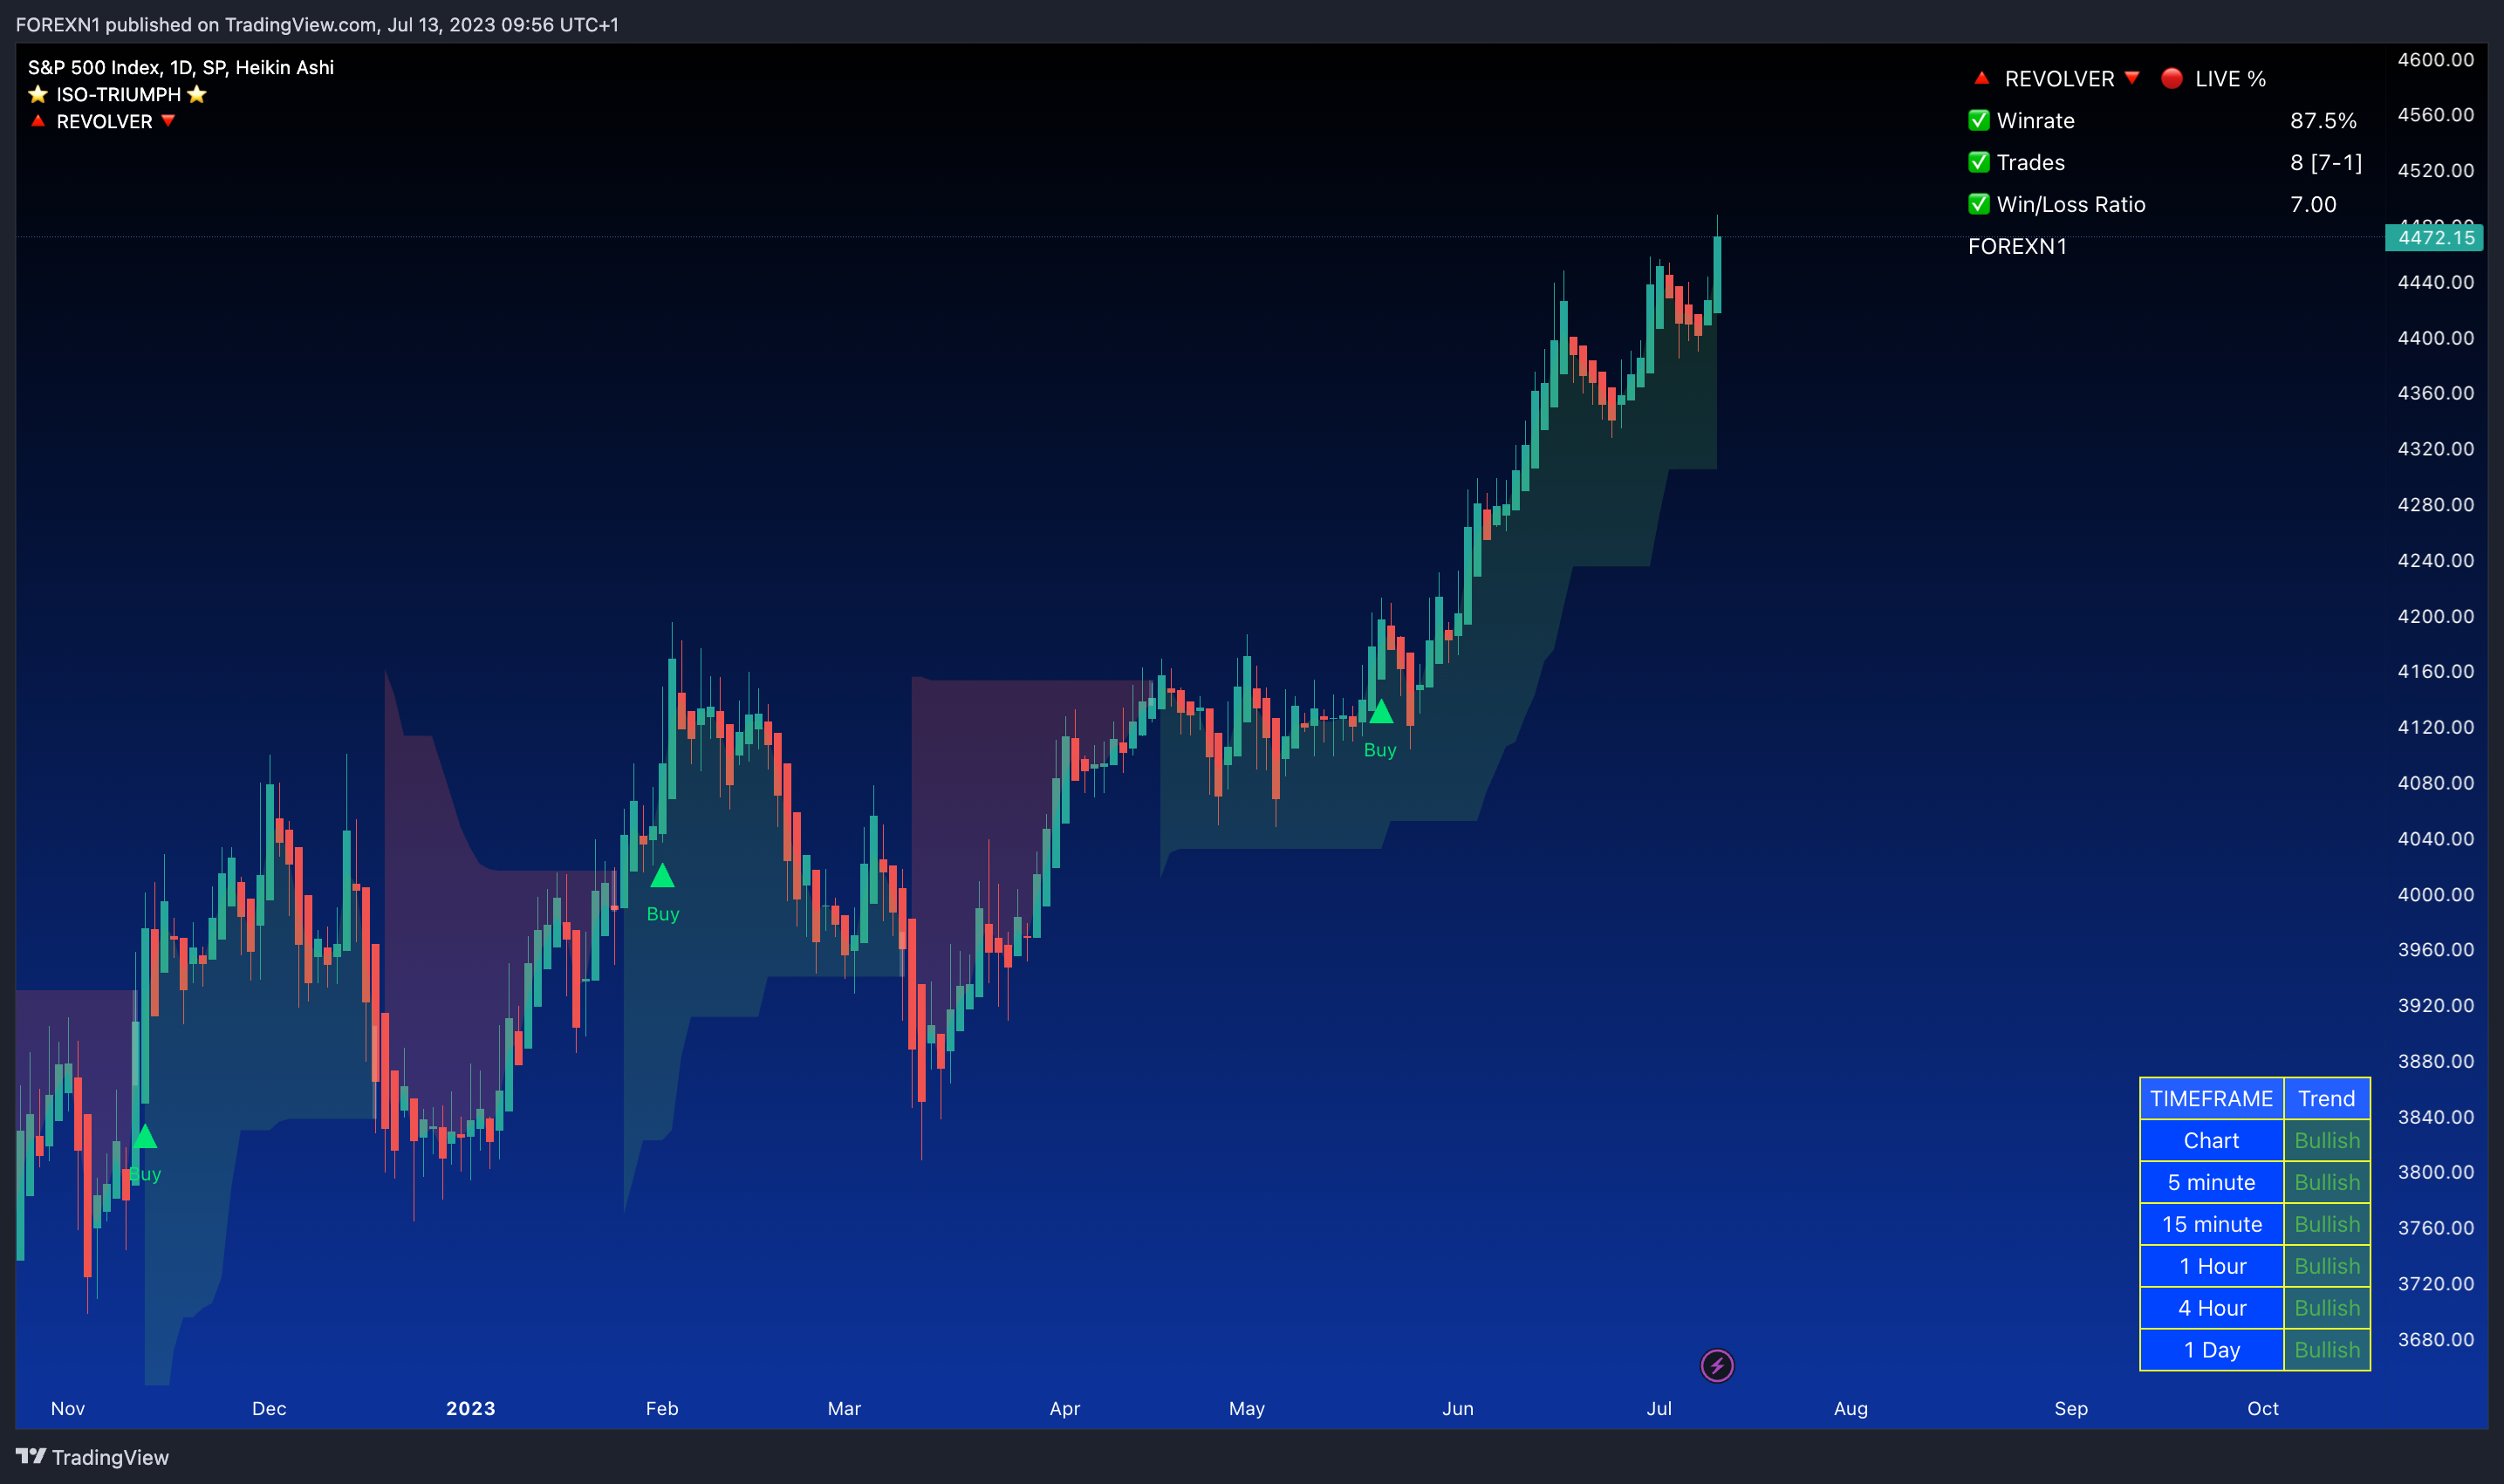Image resolution: width=2504 pixels, height=1484 pixels.
Task: Click the 4472.15 current price label
Action: click(x=2435, y=237)
